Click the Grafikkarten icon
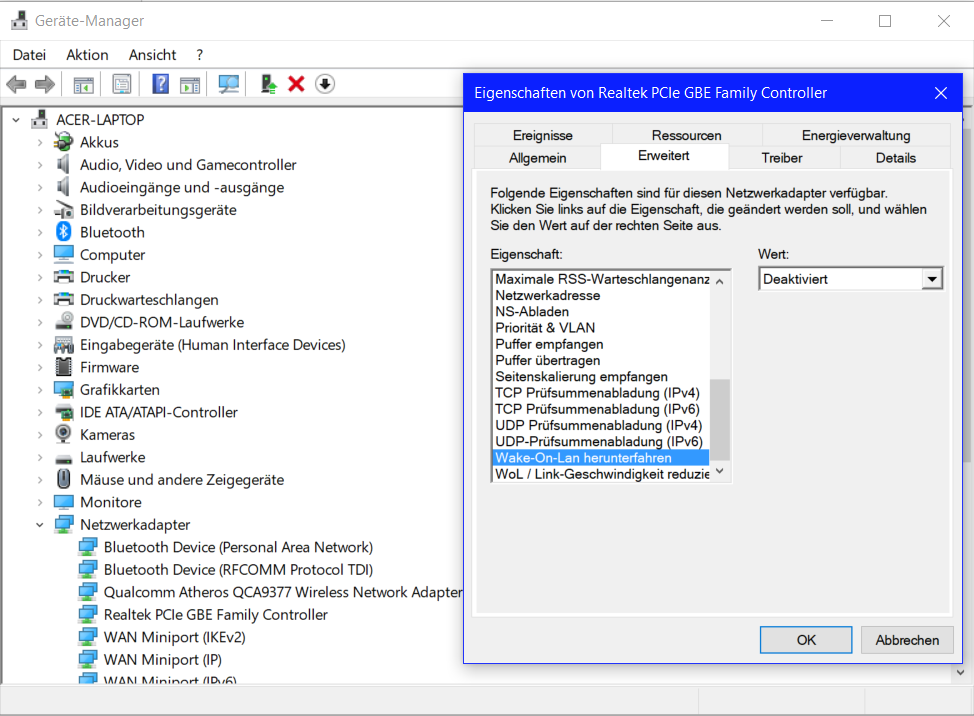The width and height of the screenshot is (974, 716). pyautogui.click(x=63, y=389)
